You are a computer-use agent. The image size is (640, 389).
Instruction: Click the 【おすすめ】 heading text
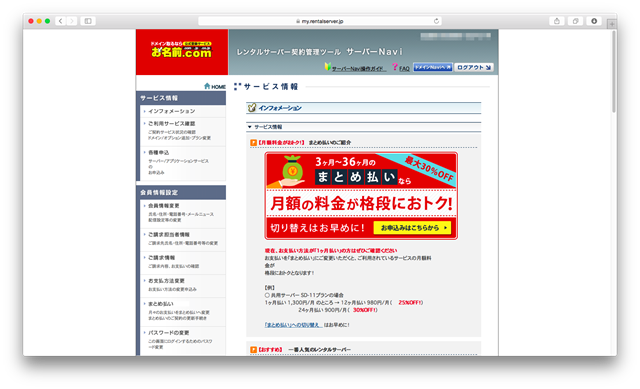click(x=270, y=350)
